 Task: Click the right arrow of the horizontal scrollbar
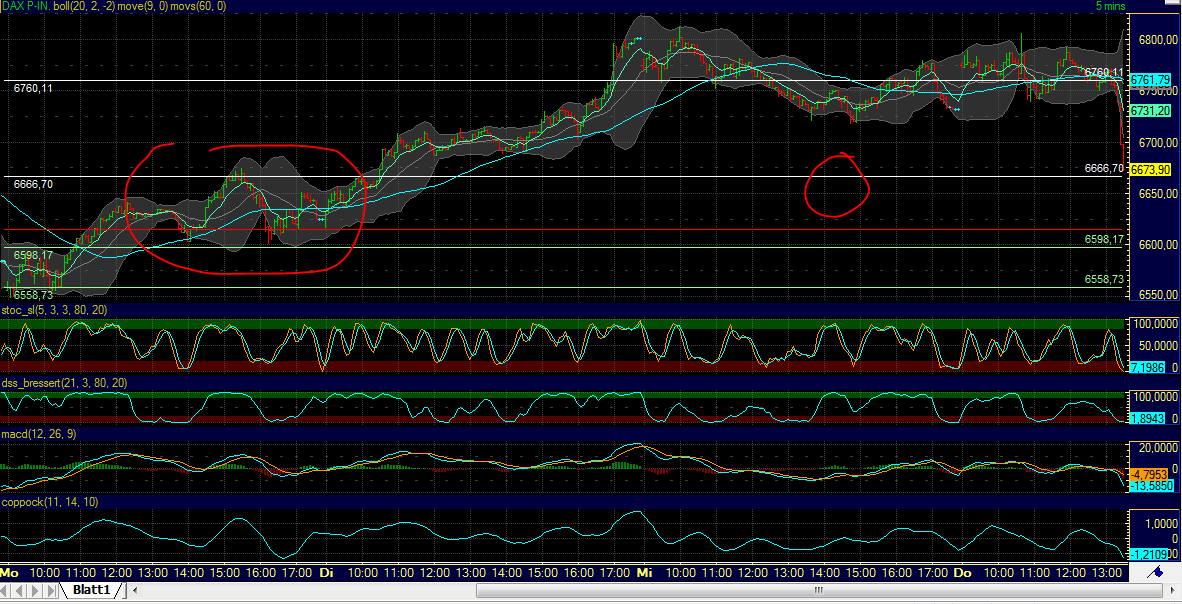(x=1173, y=591)
